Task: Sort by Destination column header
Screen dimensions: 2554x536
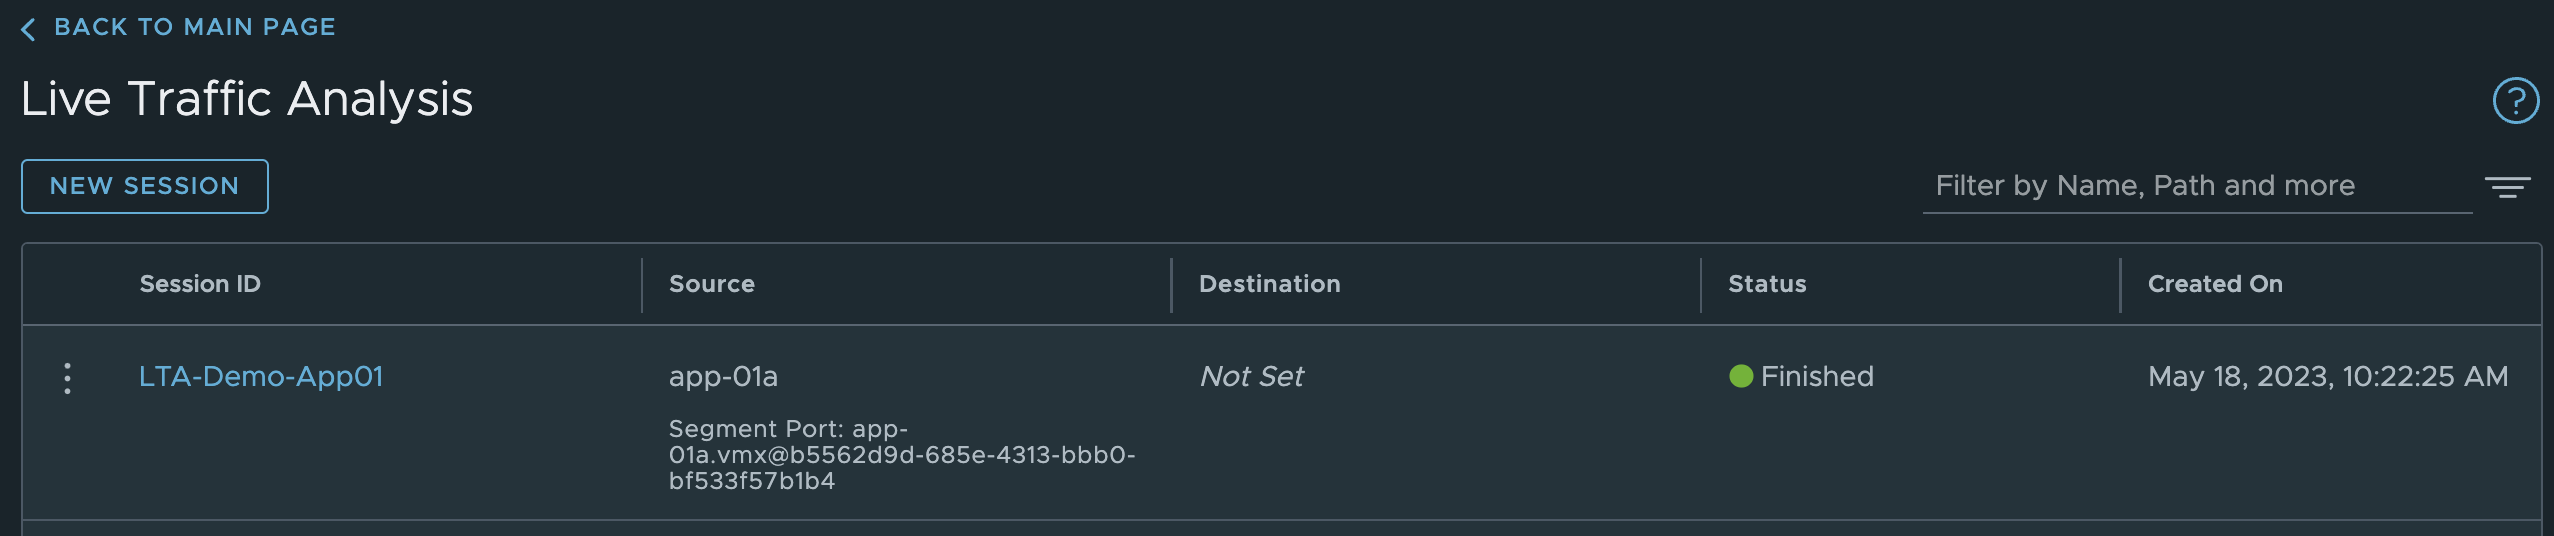Action: [x=1269, y=284]
